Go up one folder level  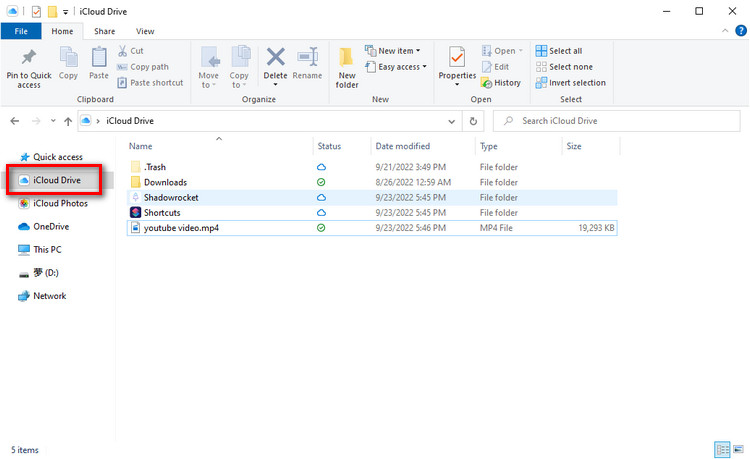(x=68, y=121)
